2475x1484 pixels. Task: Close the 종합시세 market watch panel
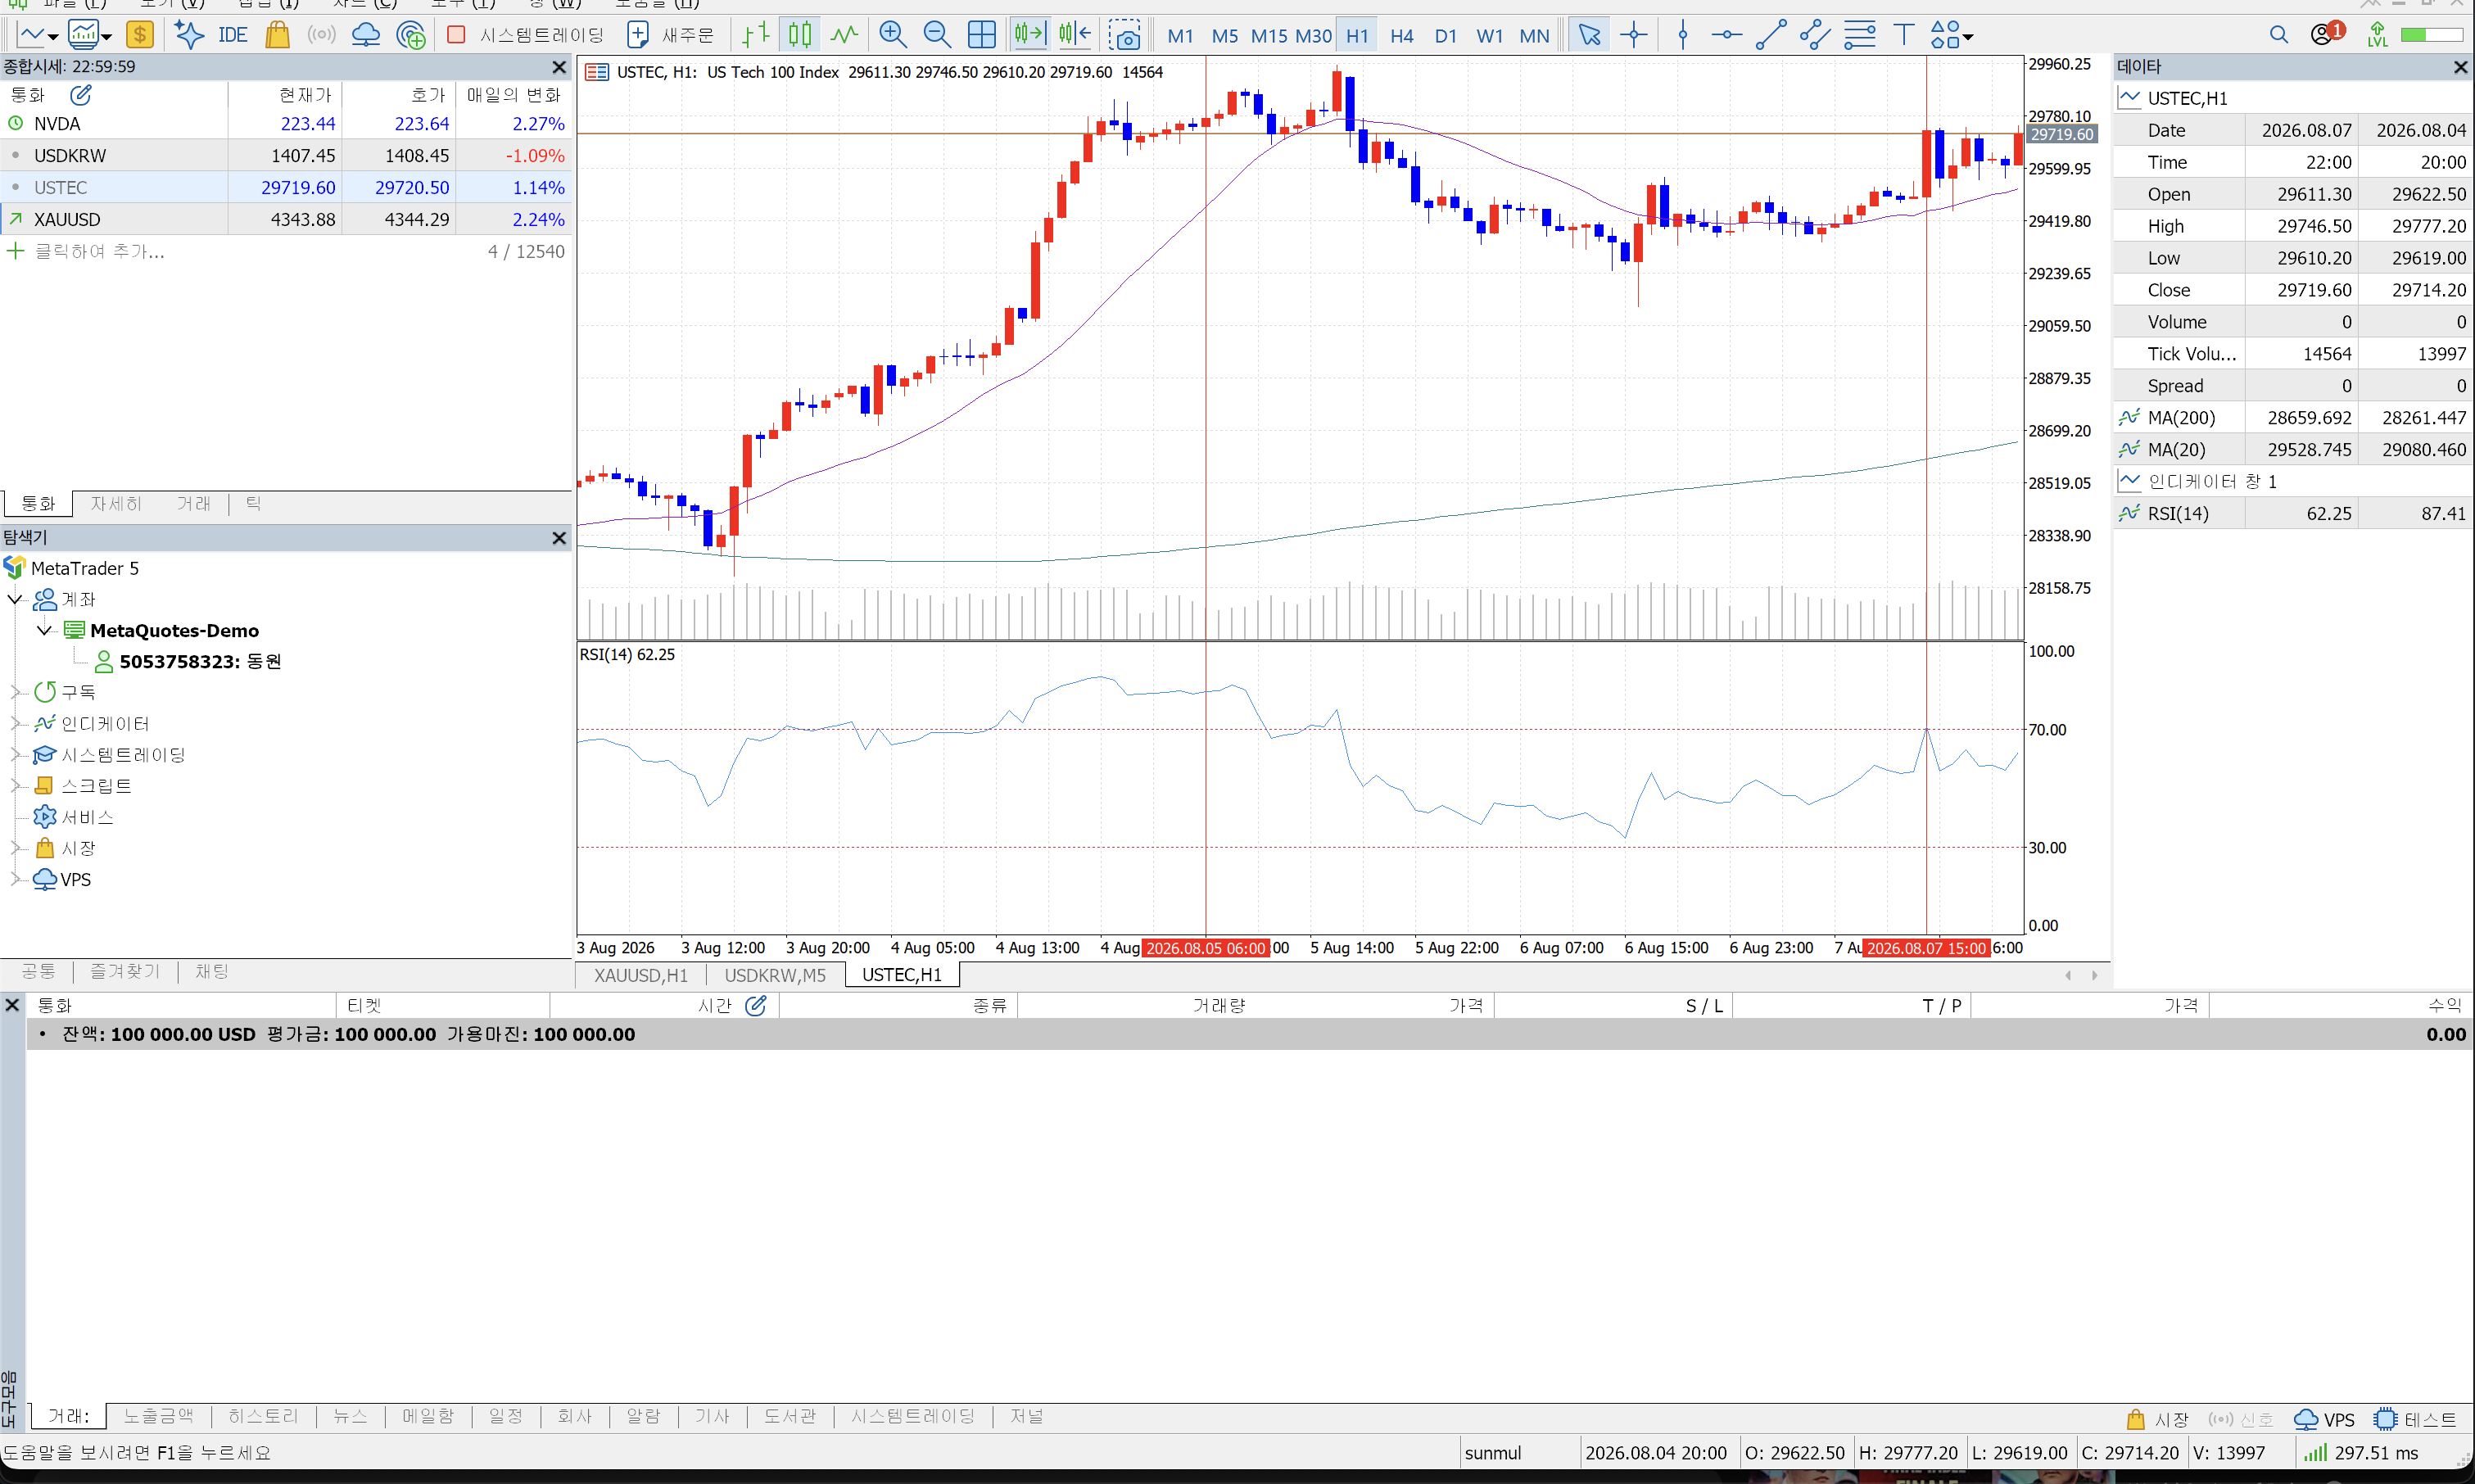coord(559,67)
